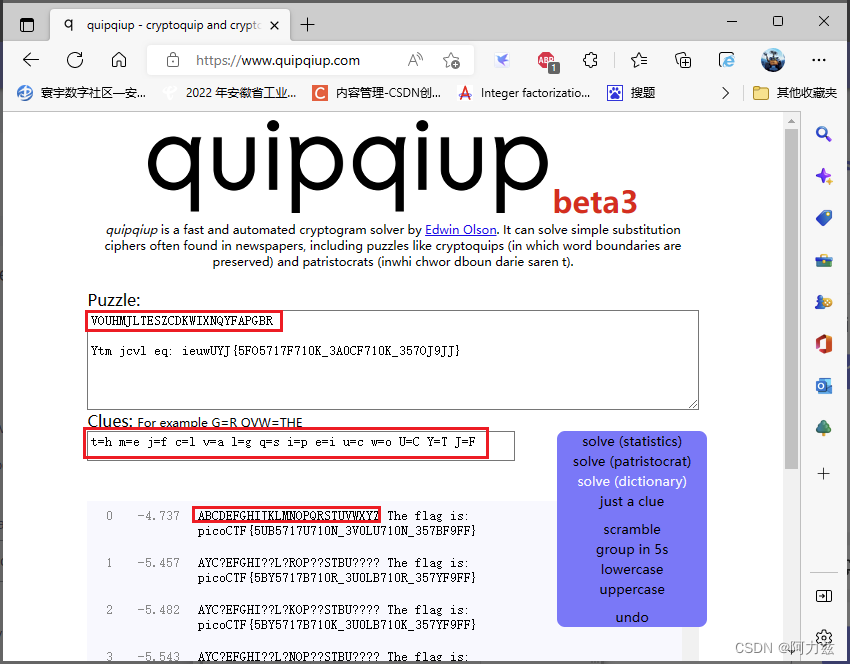Open the 内容管理-CSDN bookmark
Screen dimensions: 850x664
coord(377,93)
